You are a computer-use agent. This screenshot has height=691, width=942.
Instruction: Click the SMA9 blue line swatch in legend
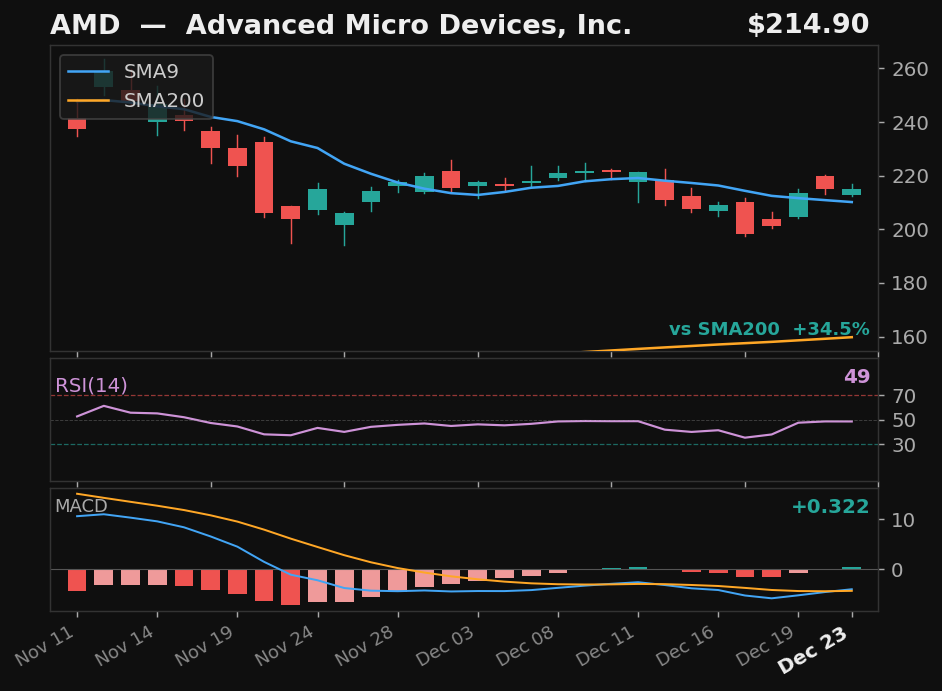pyautogui.click(x=89, y=72)
